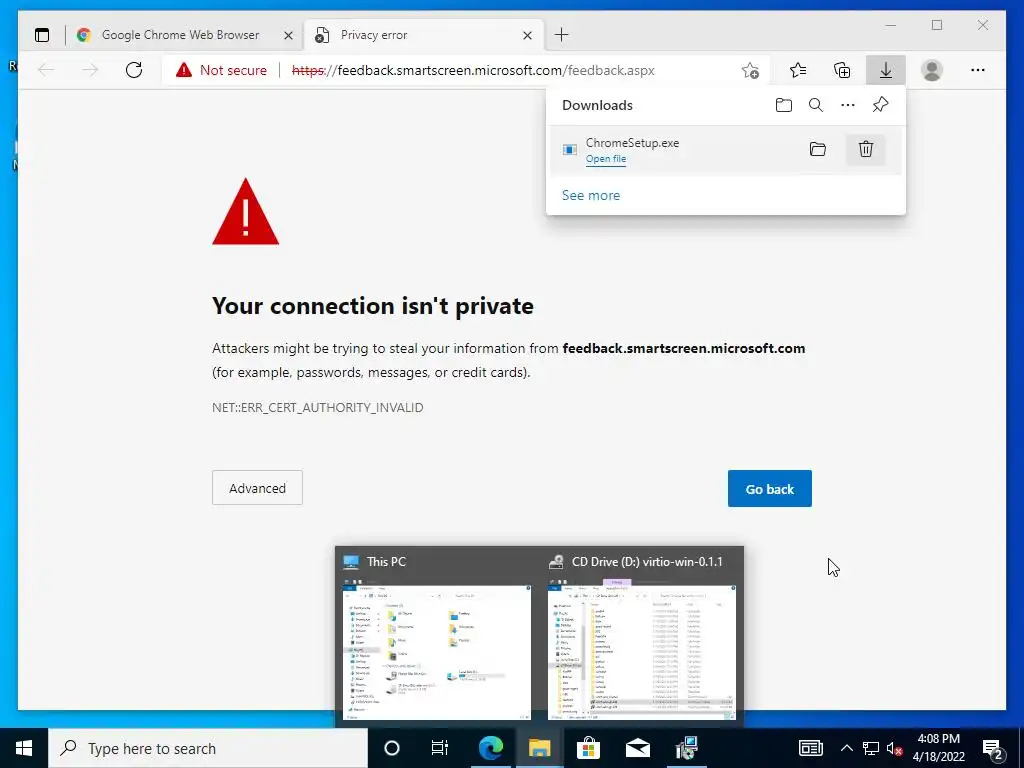Viewport: 1024px width, 768px height.
Task: Click Microsoft Edge taskbar icon
Action: coord(490,748)
